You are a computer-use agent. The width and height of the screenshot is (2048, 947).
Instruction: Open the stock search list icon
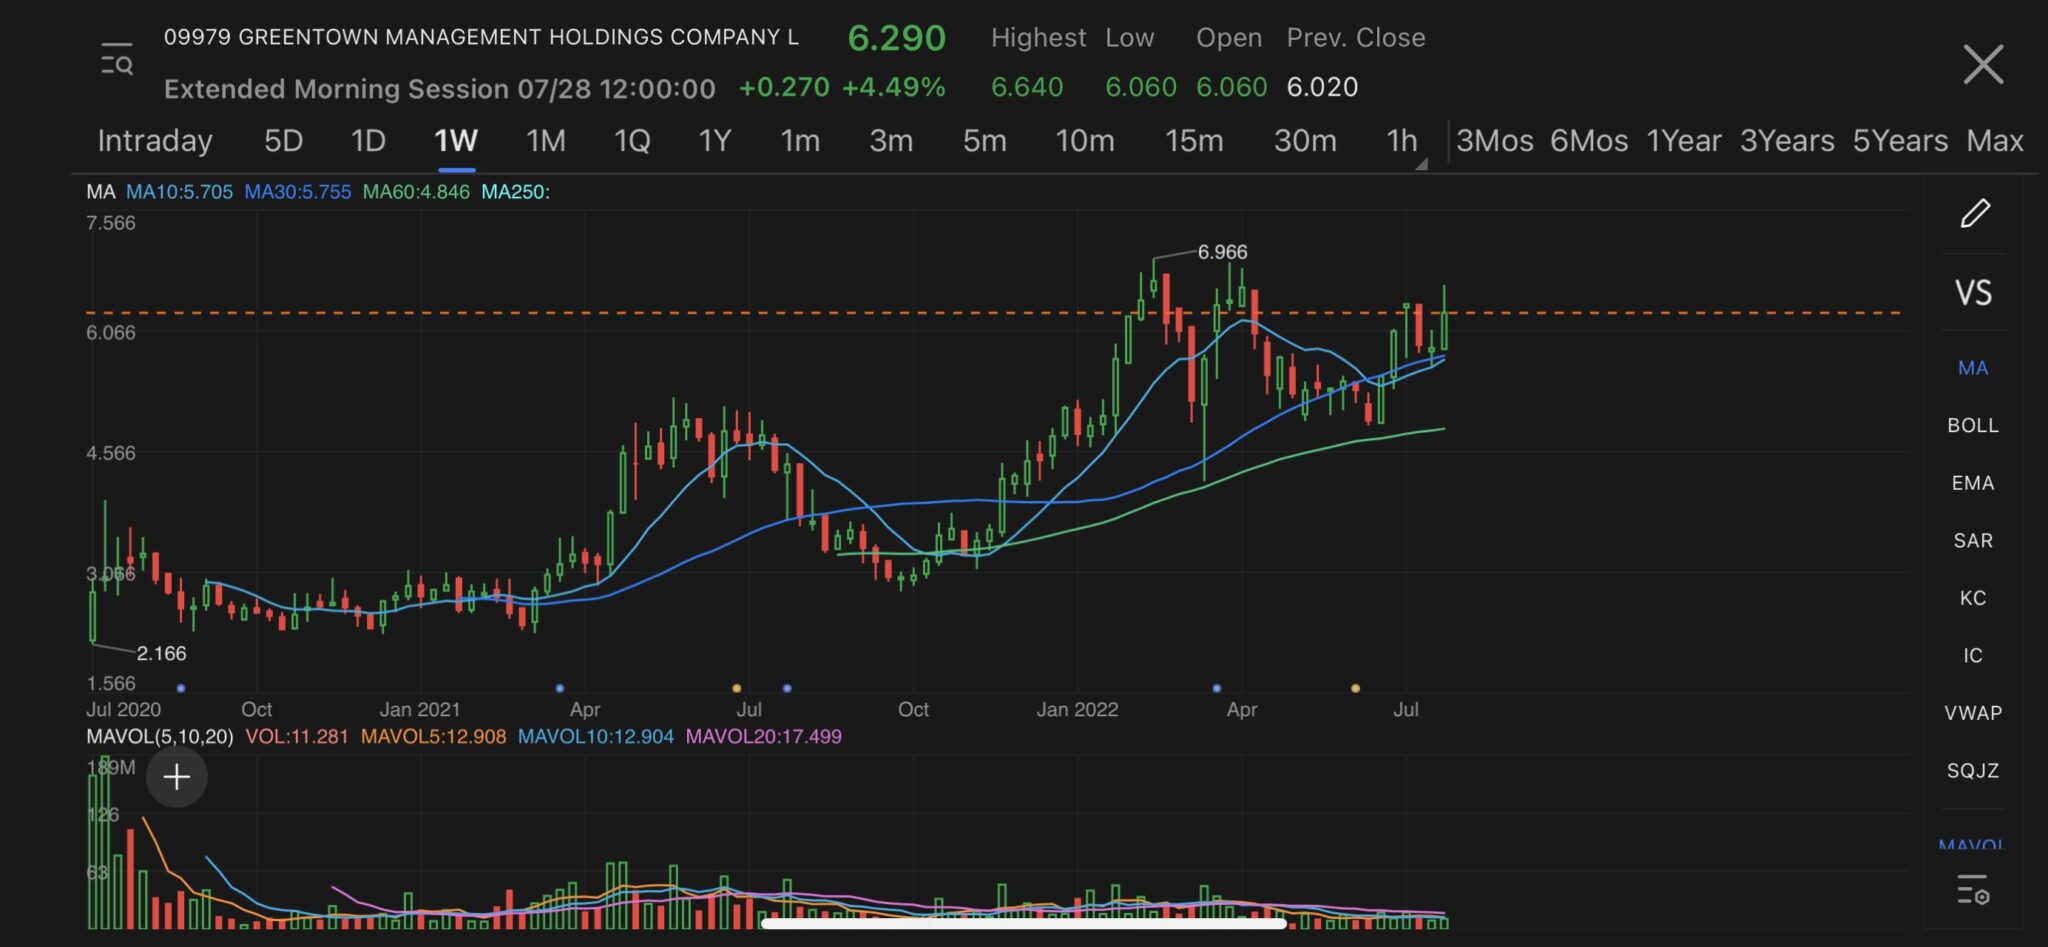[x=117, y=59]
